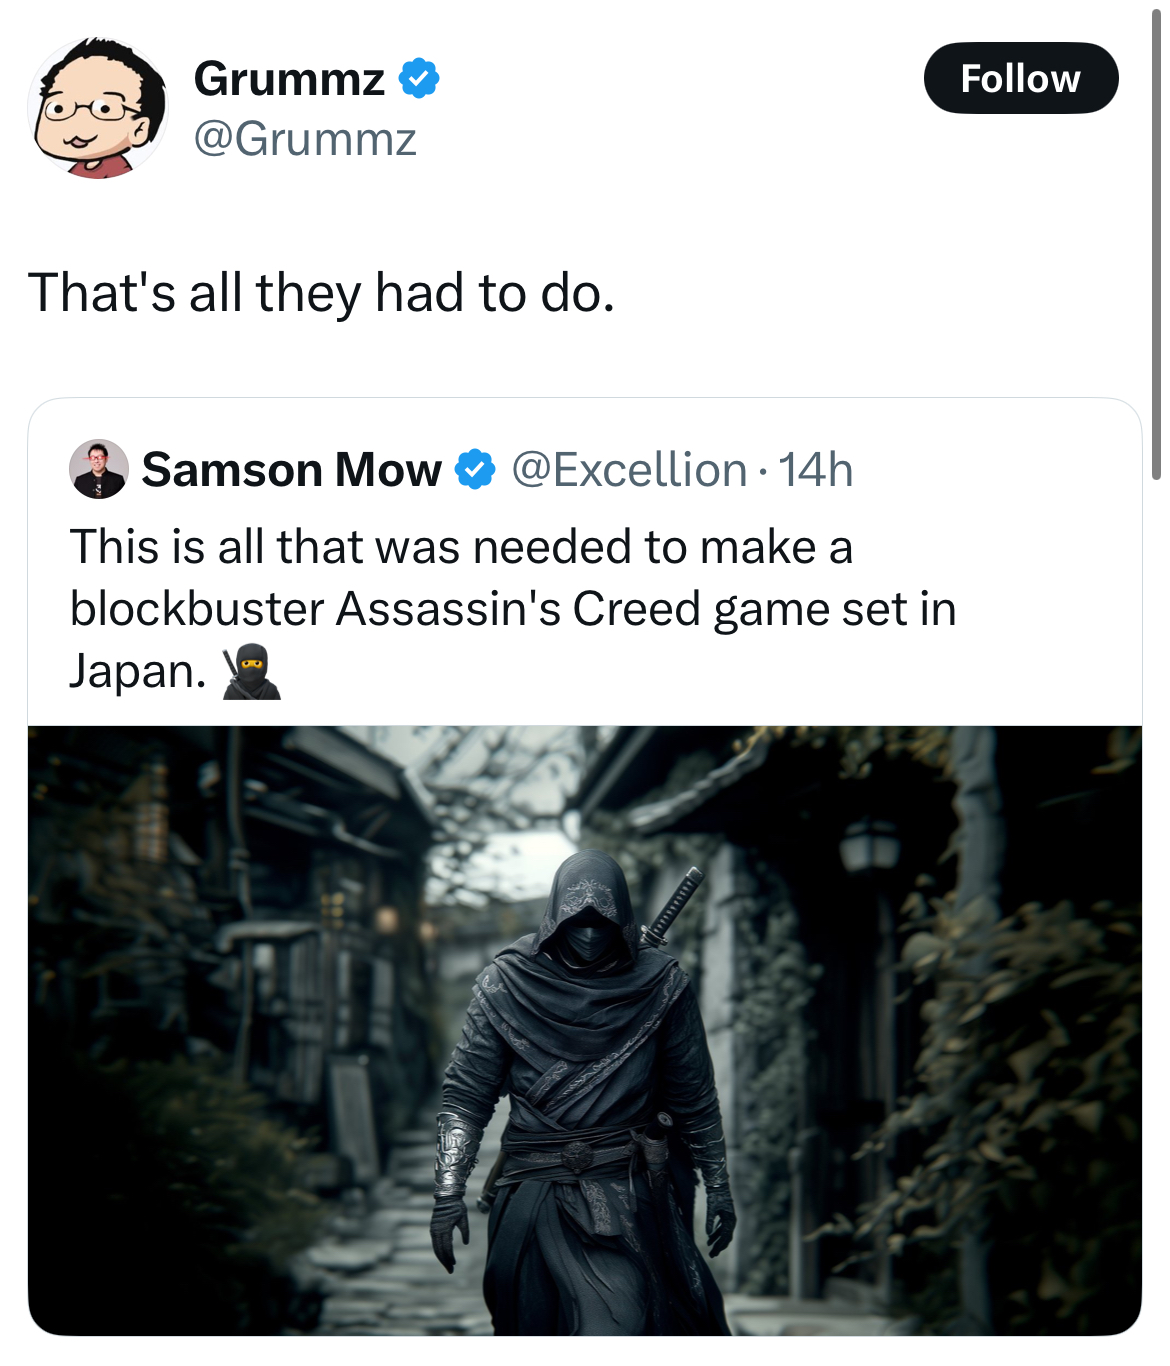Visit the @Excellion handle

[x=629, y=470]
